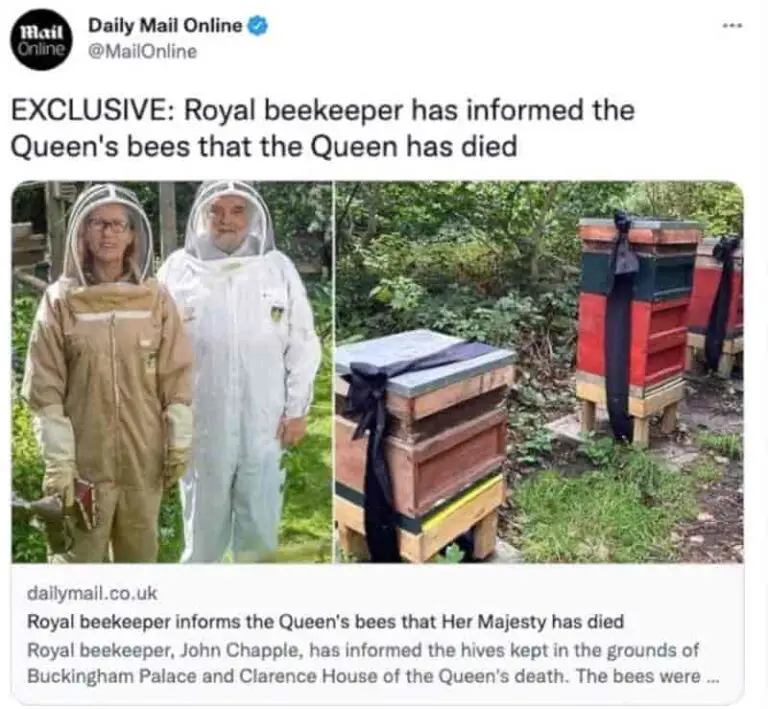Screen dimensions: 768x709
Task: Open the dailymail.co.uk domain link
Action: pyautogui.click(x=92, y=593)
